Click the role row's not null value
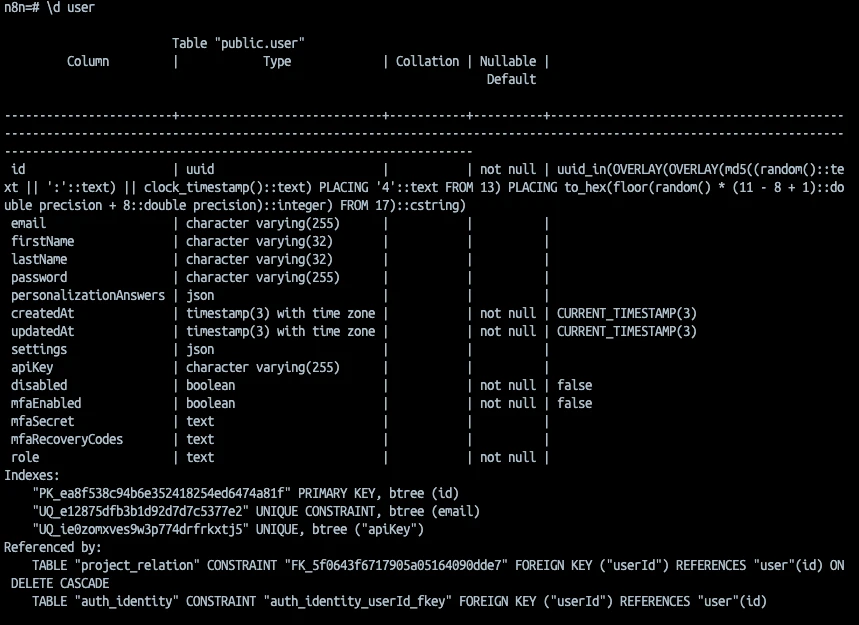This screenshot has width=859, height=625. click(507, 457)
